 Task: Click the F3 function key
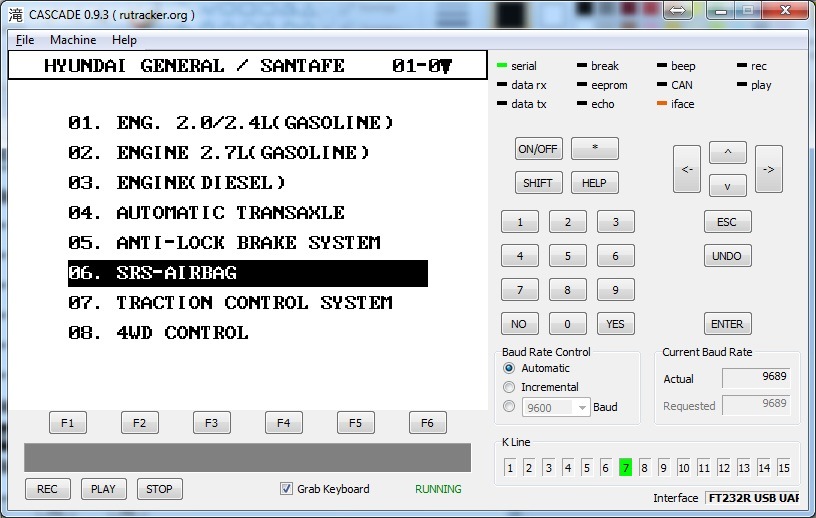pyautogui.click(x=211, y=423)
